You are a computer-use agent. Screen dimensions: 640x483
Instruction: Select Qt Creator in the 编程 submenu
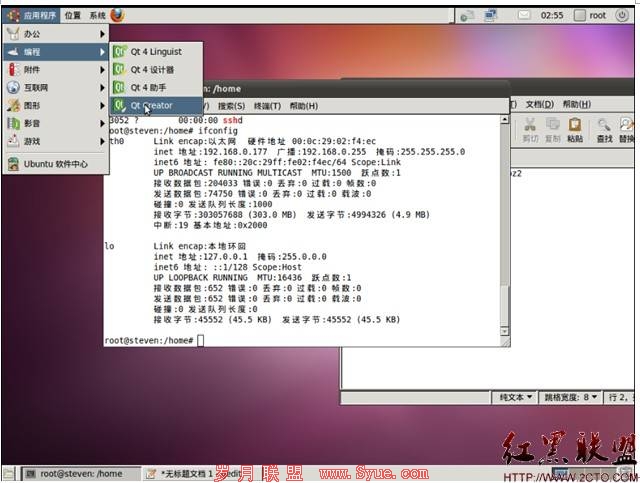click(157, 105)
